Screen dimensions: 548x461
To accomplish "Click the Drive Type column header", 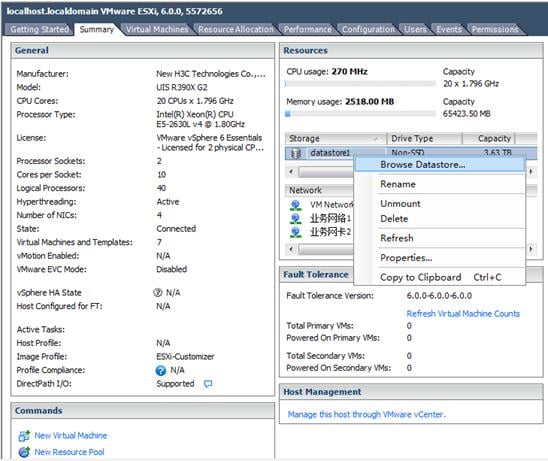I will (x=424, y=139).
